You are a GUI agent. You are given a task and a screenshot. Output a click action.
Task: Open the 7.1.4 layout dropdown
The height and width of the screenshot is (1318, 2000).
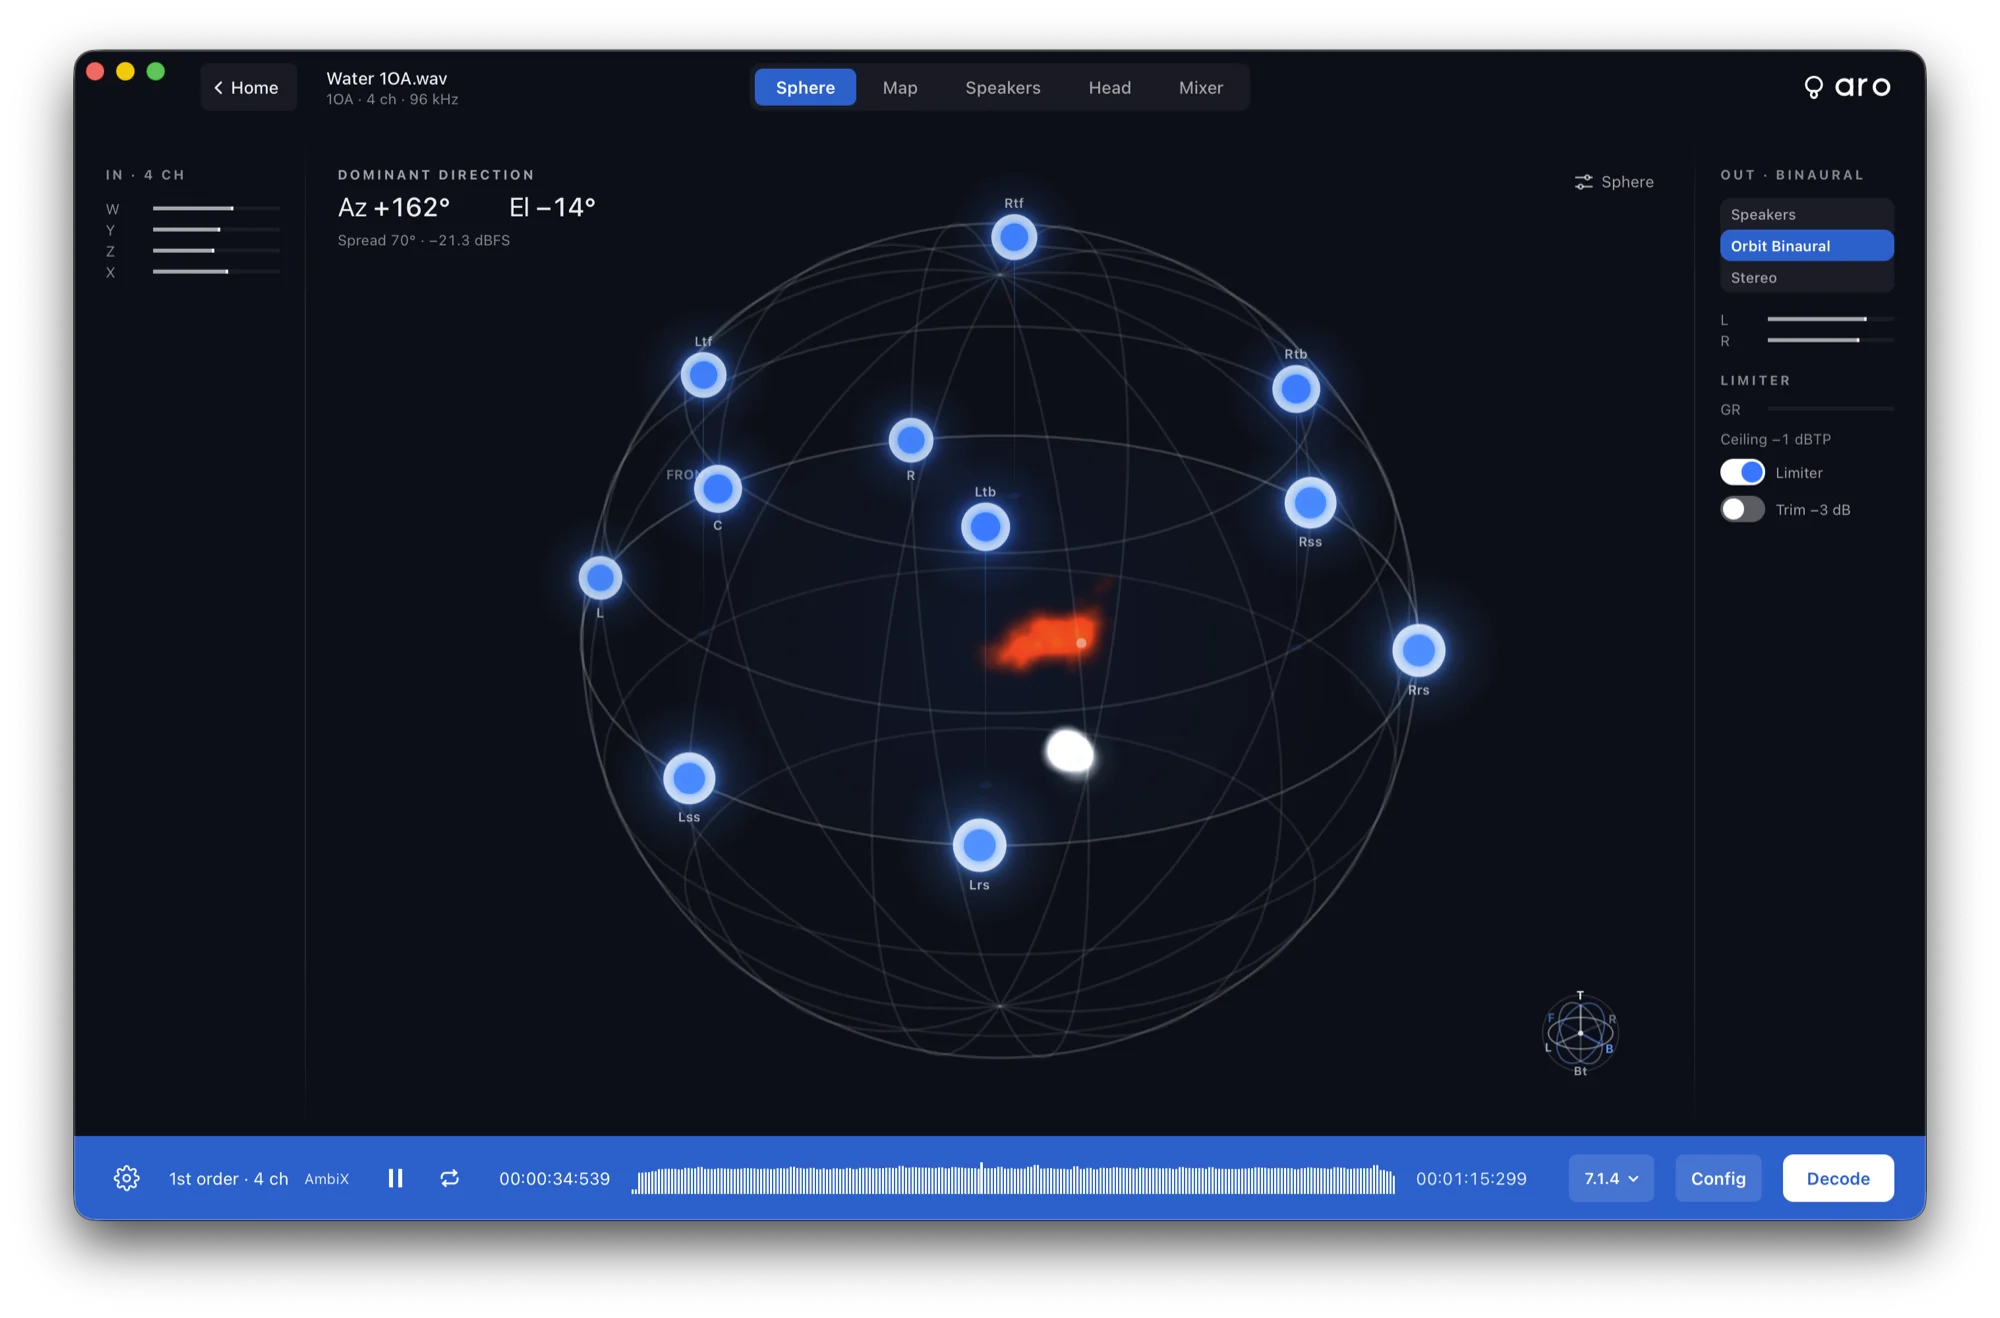[1611, 1178]
